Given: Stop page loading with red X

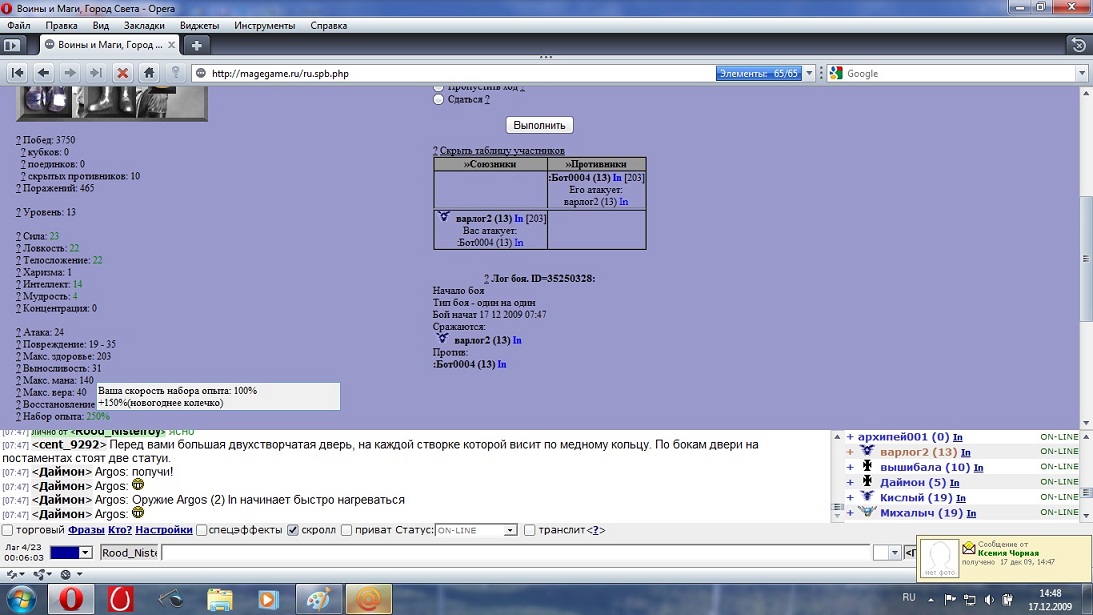Looking at the screenshot, I should click(123, 73).
